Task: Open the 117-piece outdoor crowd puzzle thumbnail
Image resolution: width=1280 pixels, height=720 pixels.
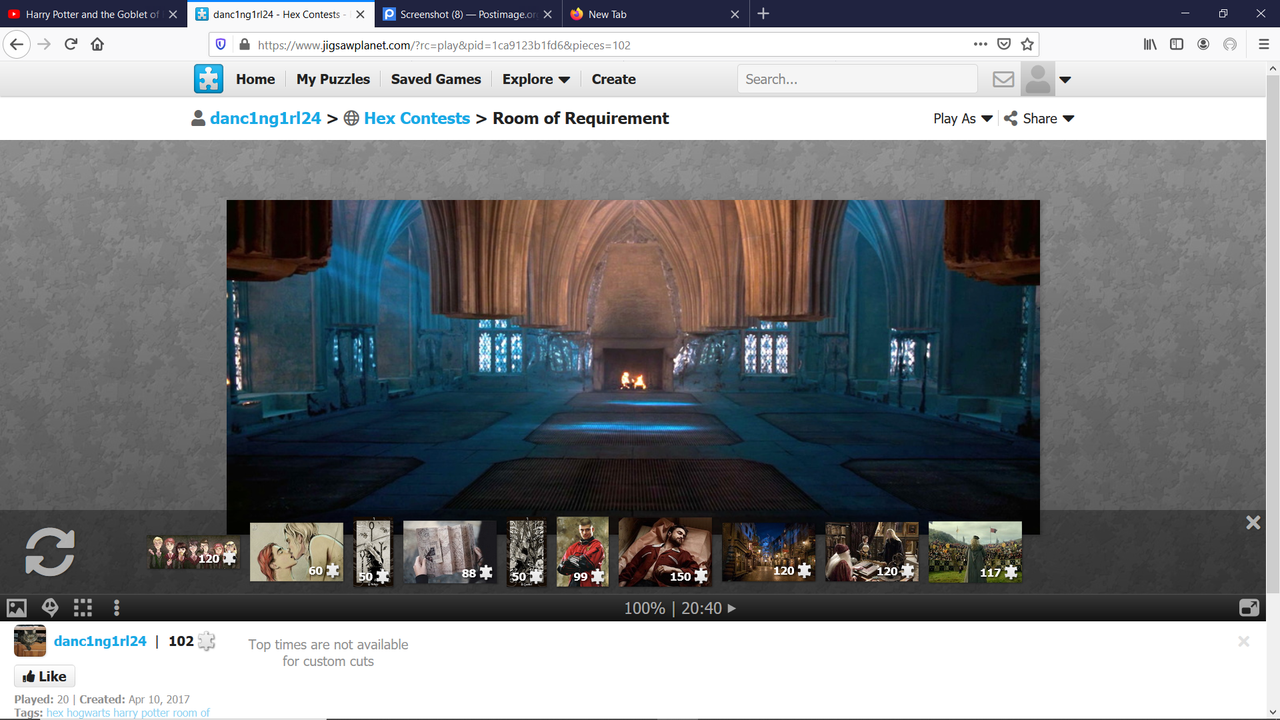Action: click(975, 551)
